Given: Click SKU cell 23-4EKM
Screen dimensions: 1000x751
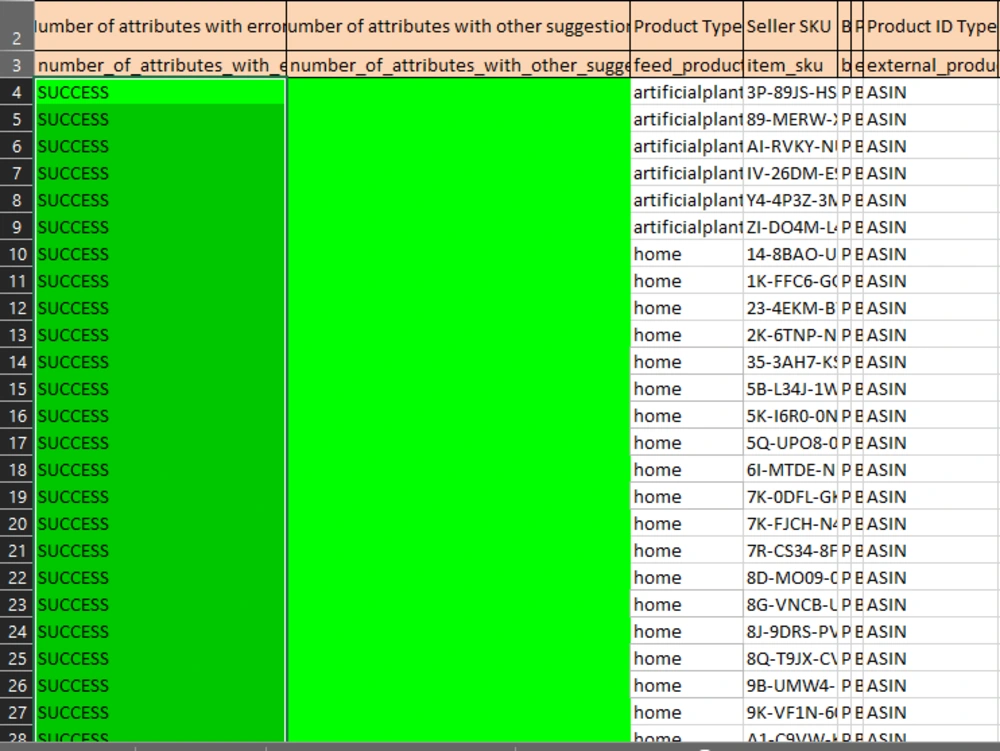Looking at the screenshot, I should pyautogui.click(x=790, y=309).
